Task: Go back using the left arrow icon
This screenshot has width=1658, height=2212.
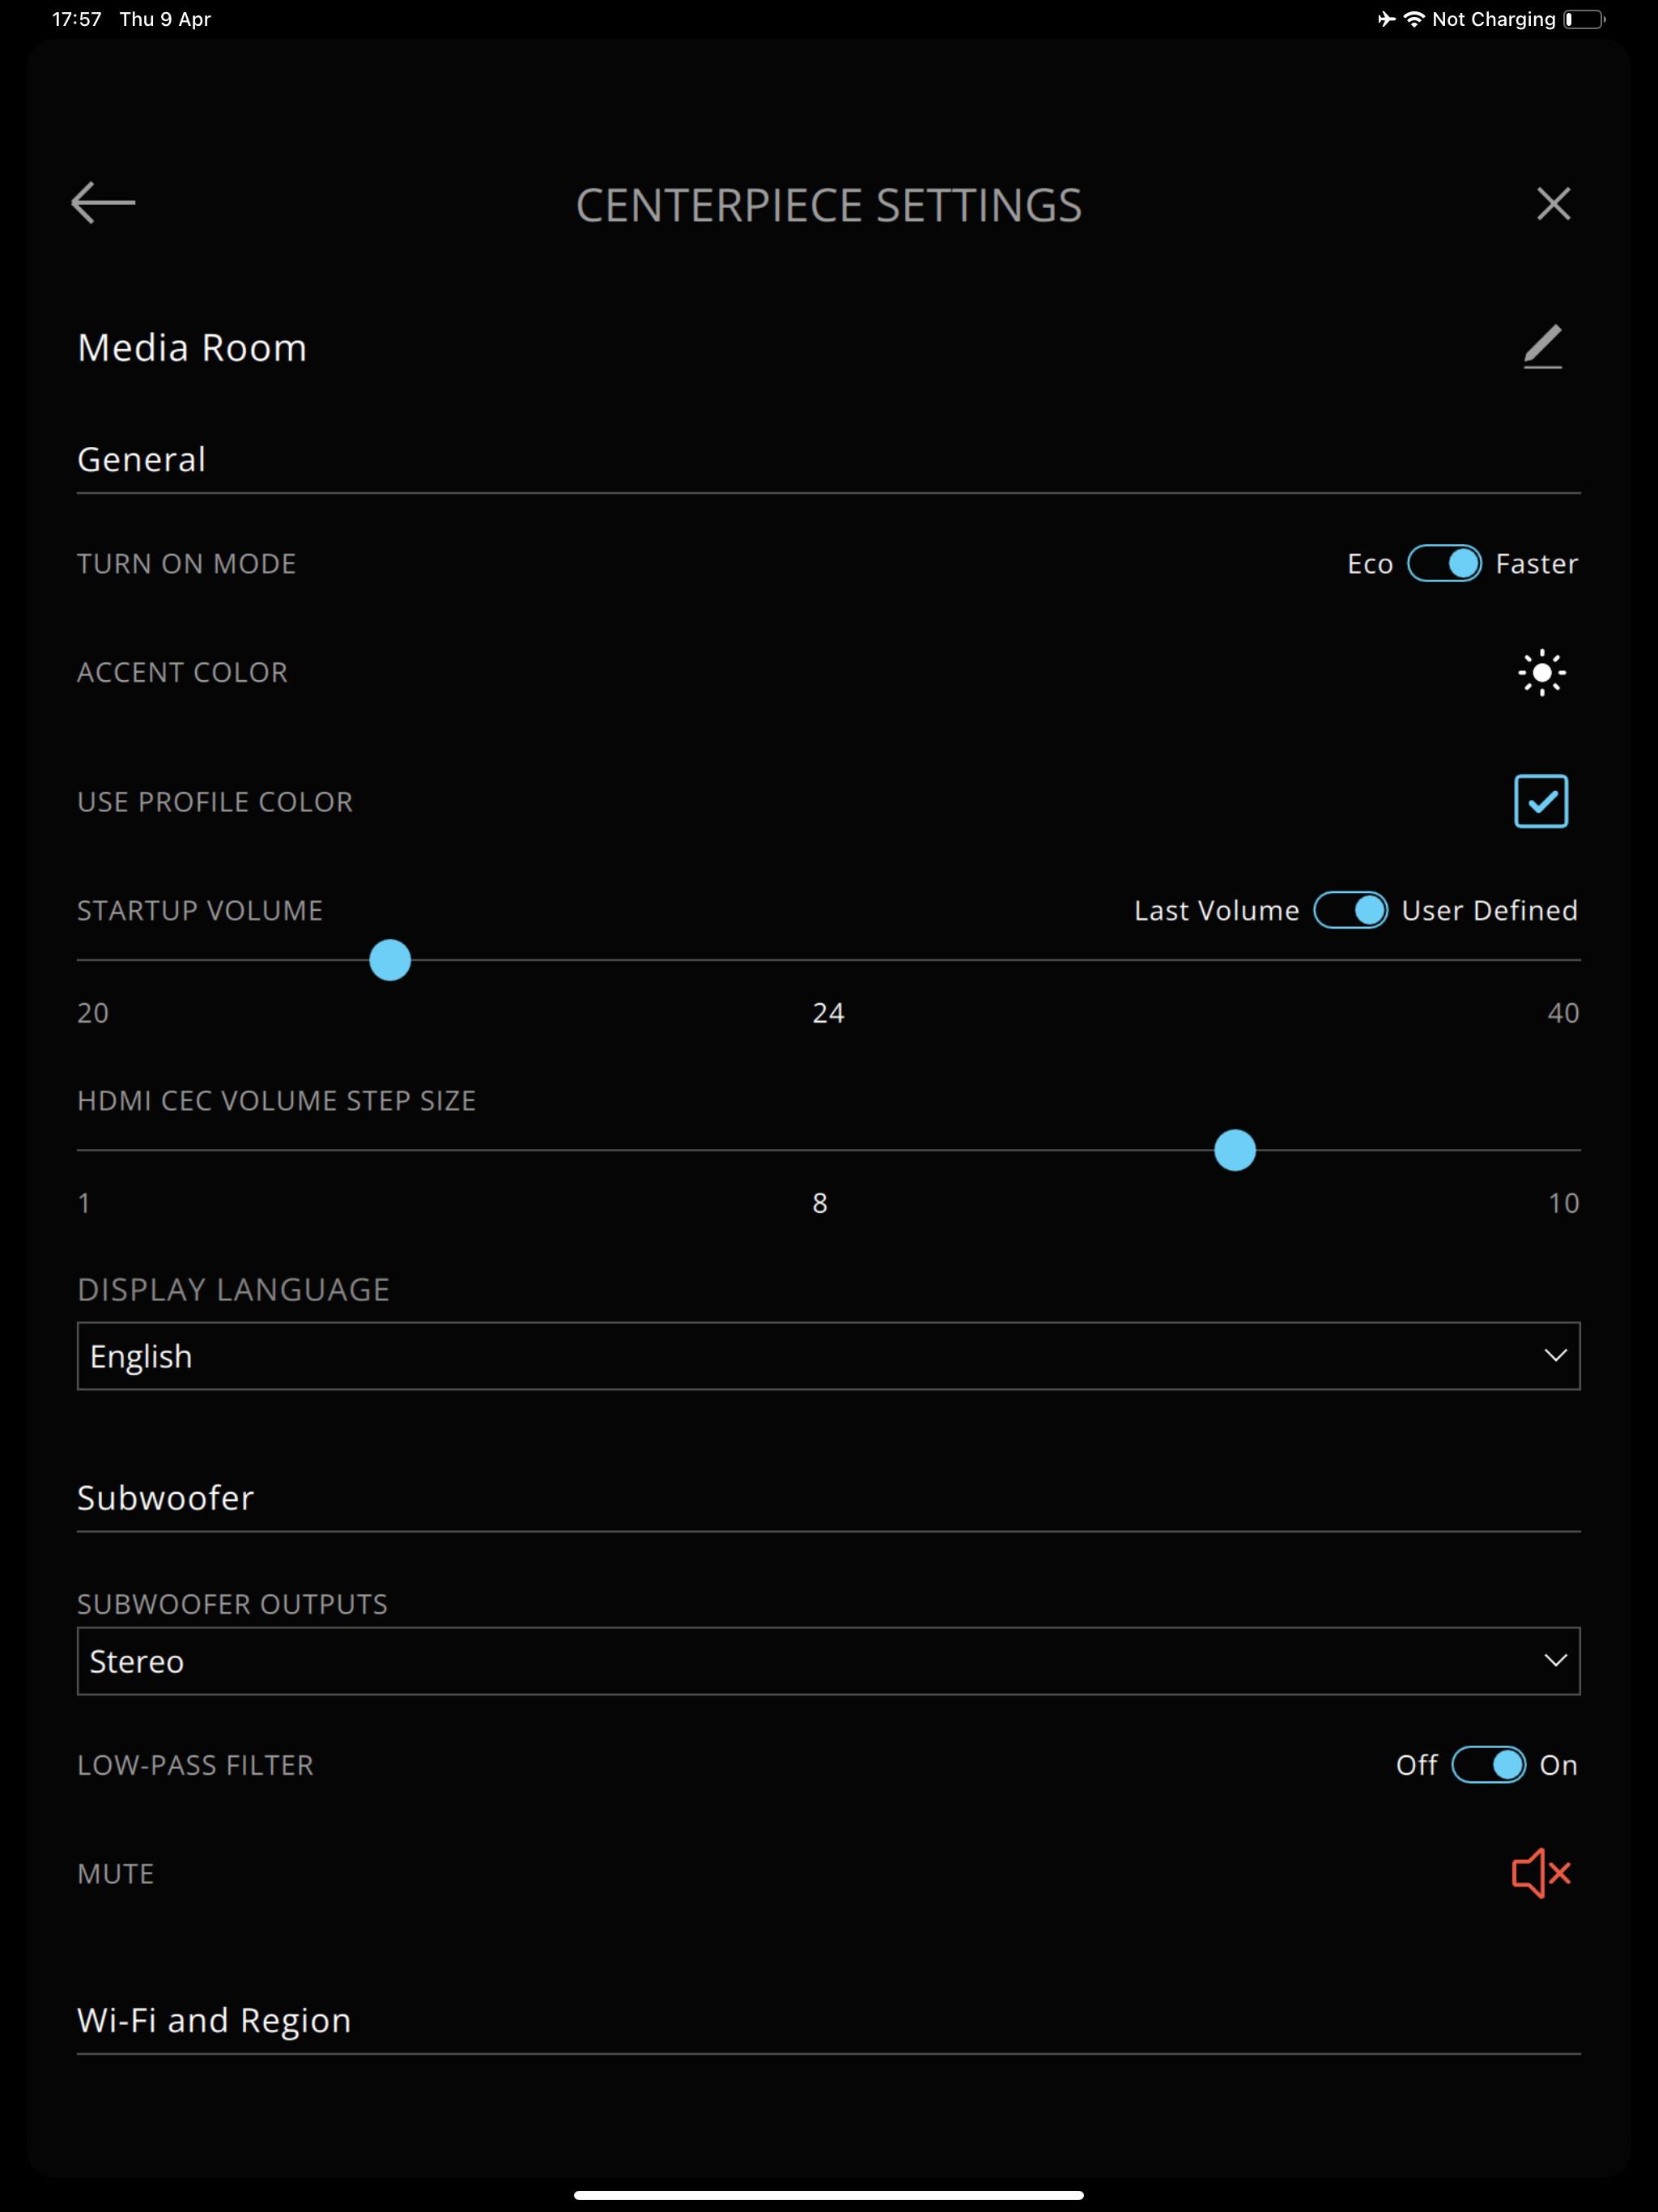Action: tap(103, 203)
